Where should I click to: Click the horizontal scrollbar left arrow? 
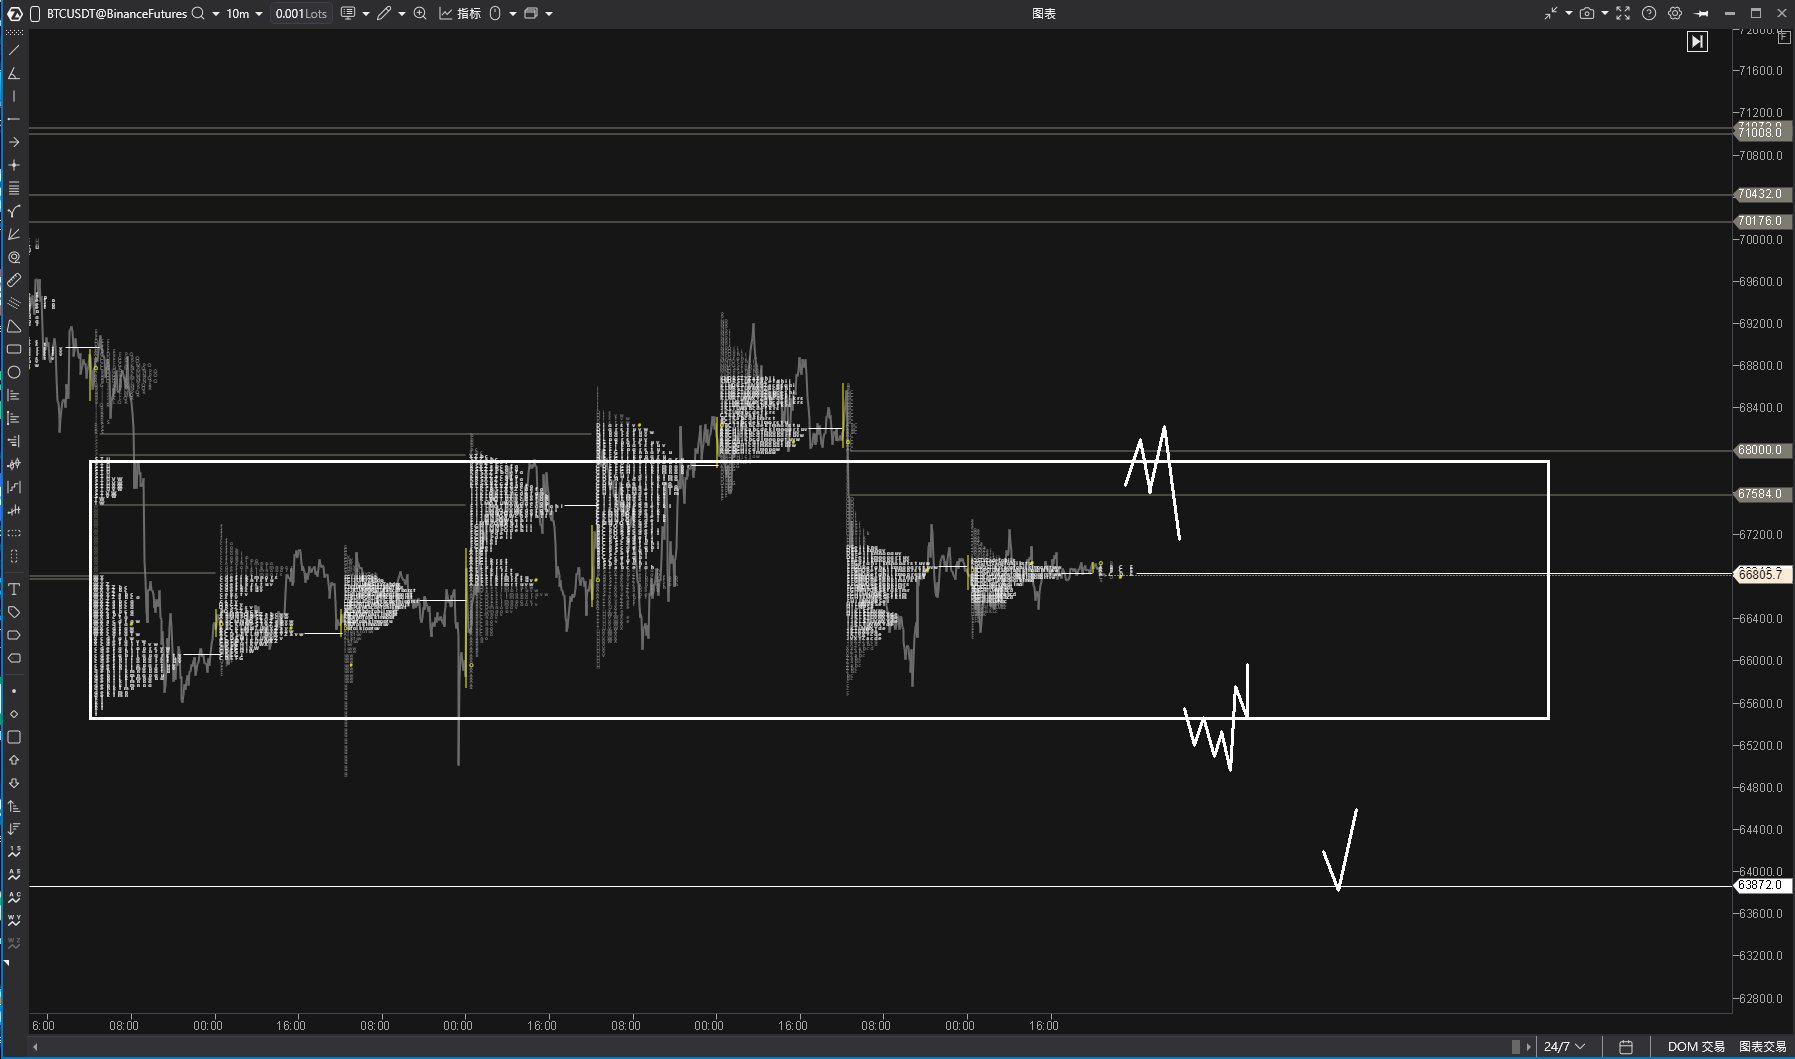tap(35, 1046)
